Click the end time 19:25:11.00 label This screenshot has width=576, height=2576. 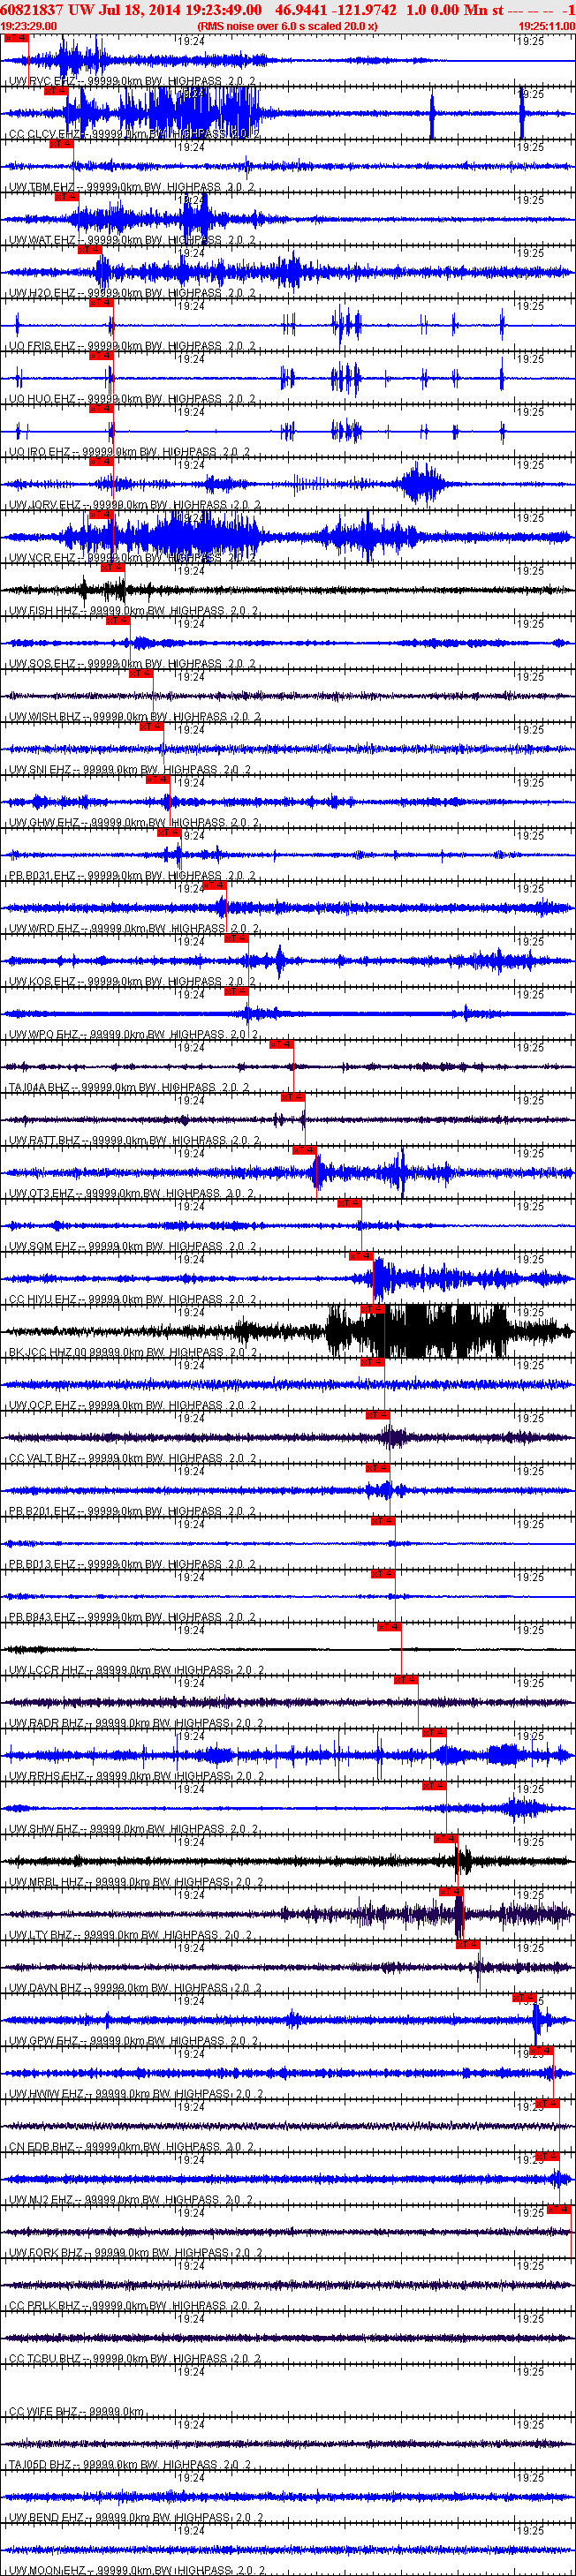546,26
